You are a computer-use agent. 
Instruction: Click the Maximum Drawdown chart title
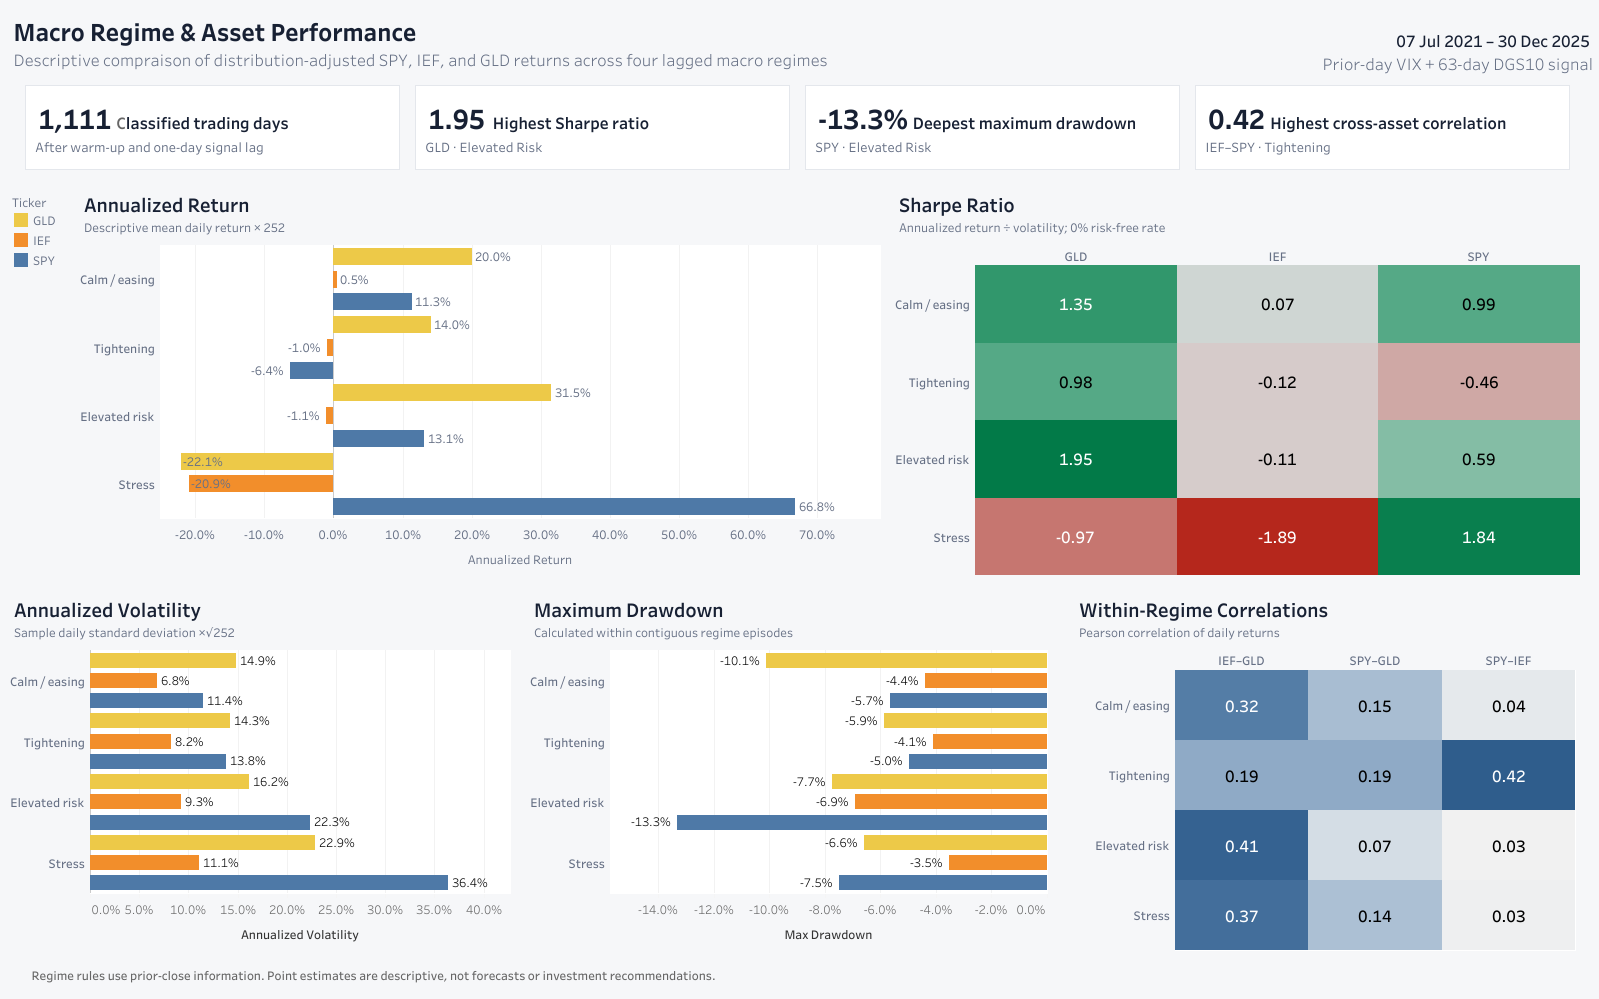pyautogui.click(x=628, y=611)
